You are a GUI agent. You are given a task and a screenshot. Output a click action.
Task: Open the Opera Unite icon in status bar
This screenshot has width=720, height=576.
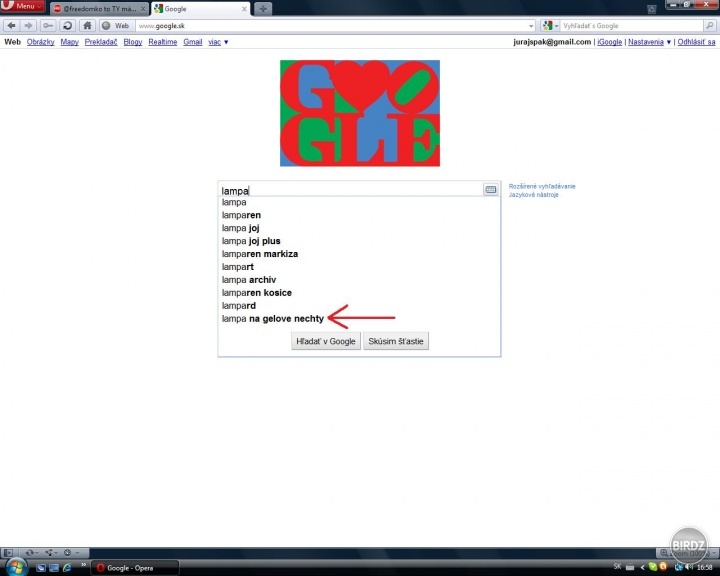(50, 553)
